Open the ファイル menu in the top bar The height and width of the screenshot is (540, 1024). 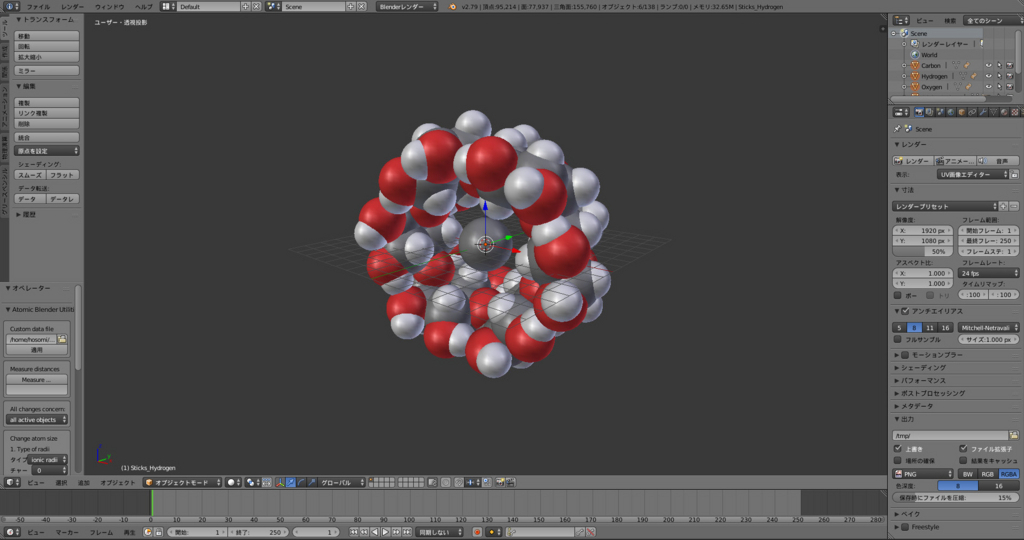coord(37,7)
